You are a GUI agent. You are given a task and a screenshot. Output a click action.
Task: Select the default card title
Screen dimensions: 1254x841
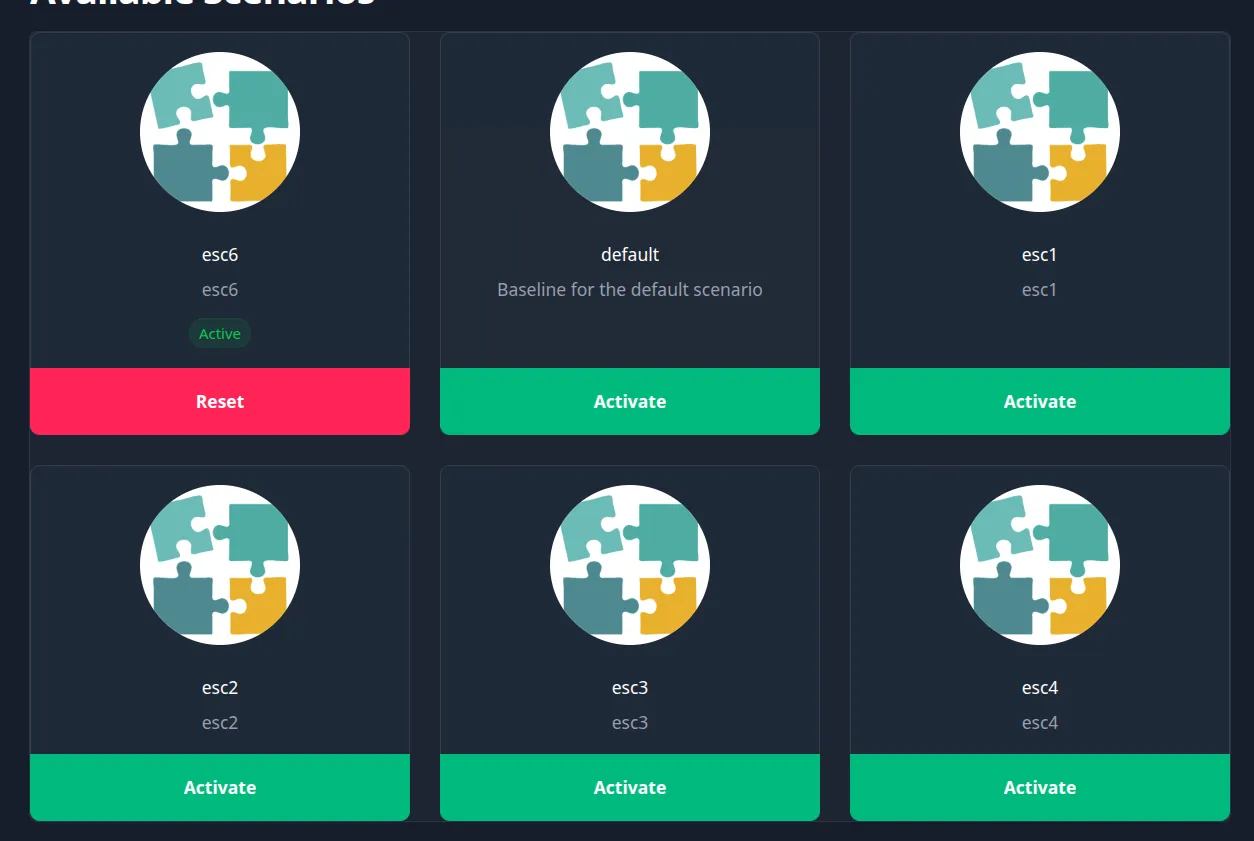[x=630, y=255]
